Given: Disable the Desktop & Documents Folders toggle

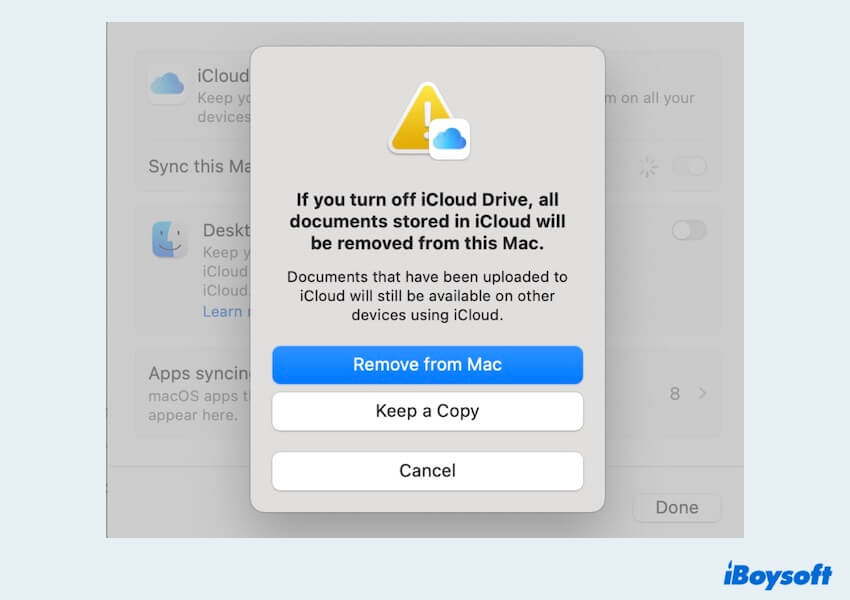Looking at the screenshot, I should (x=688, y=230).
